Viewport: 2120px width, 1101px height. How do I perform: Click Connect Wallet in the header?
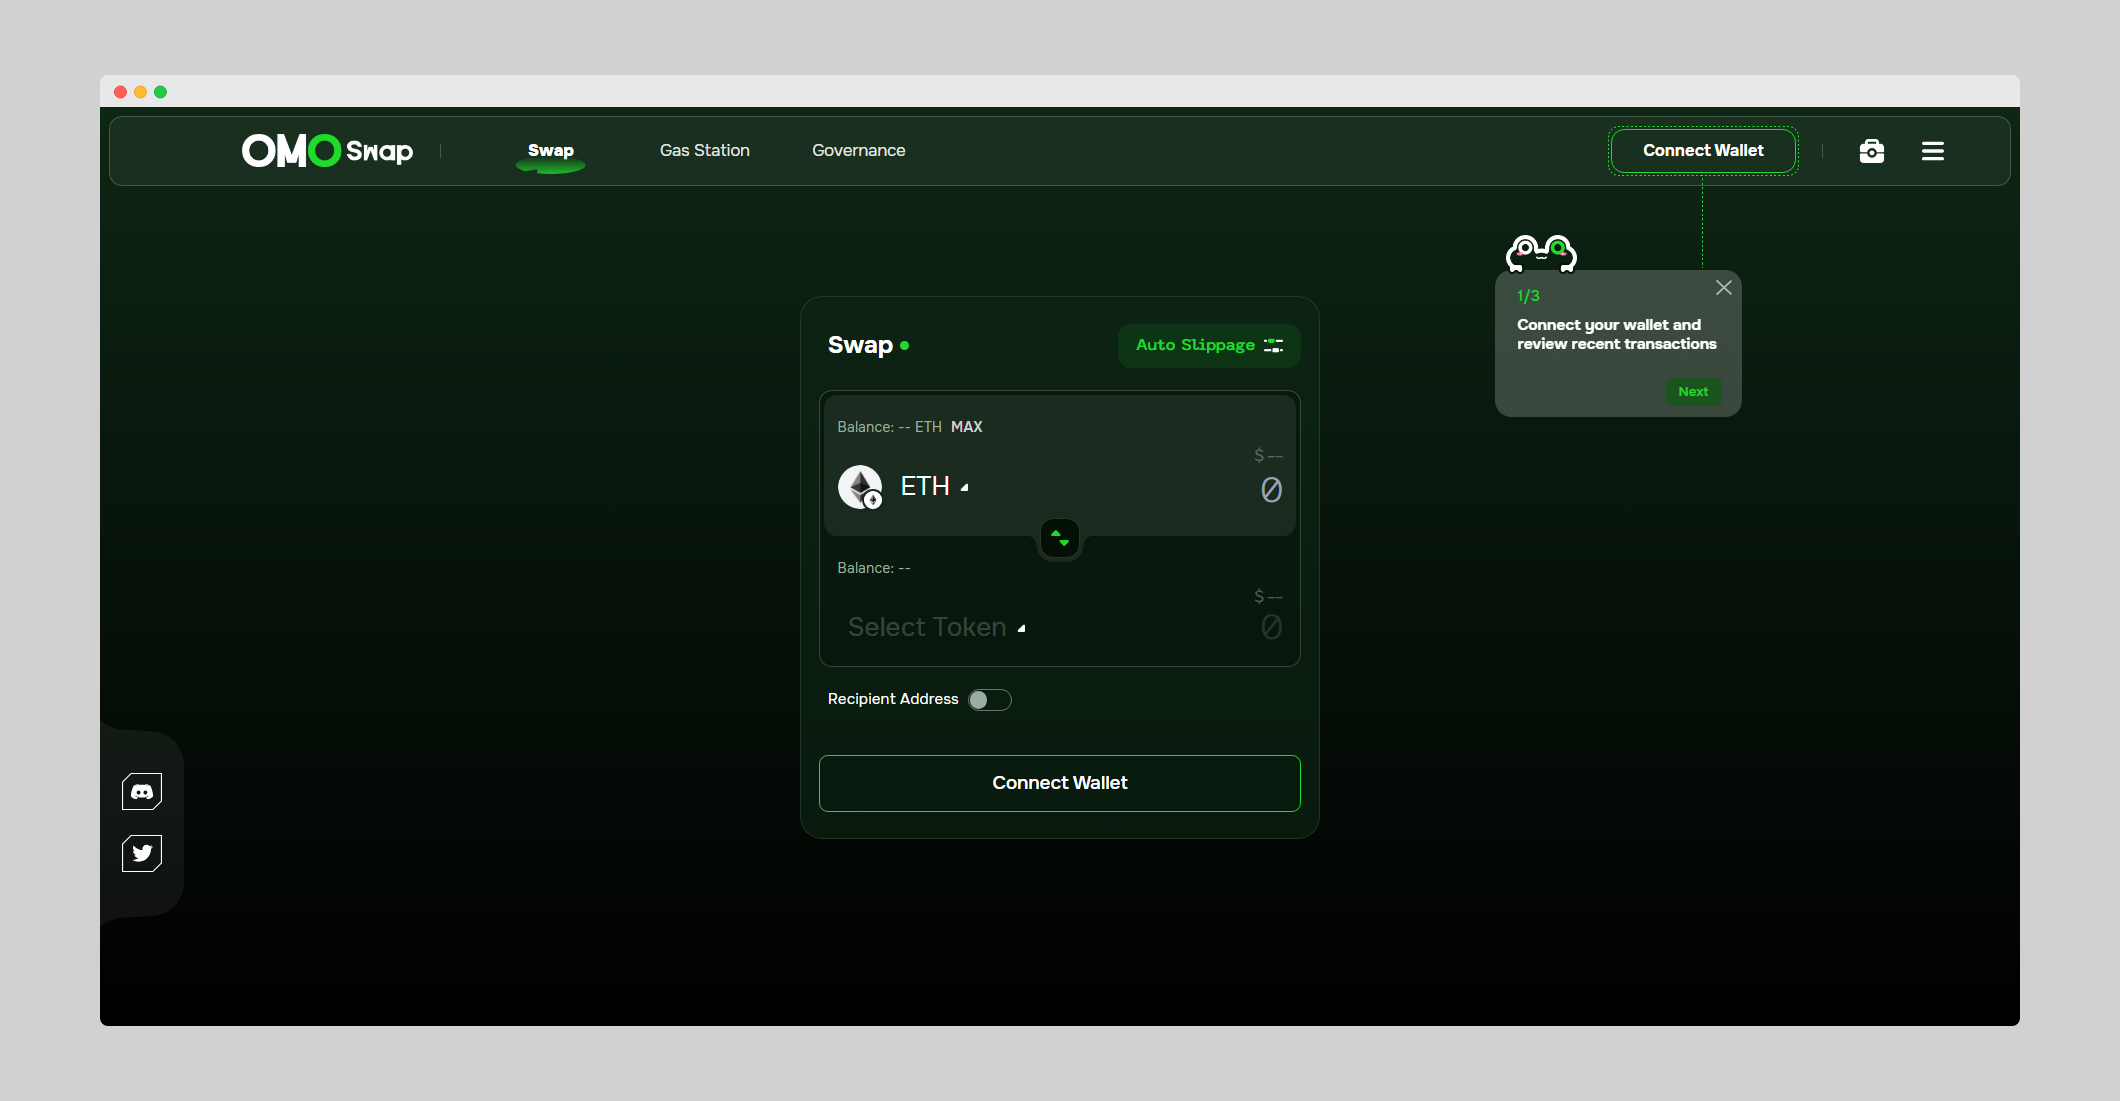1703,151
